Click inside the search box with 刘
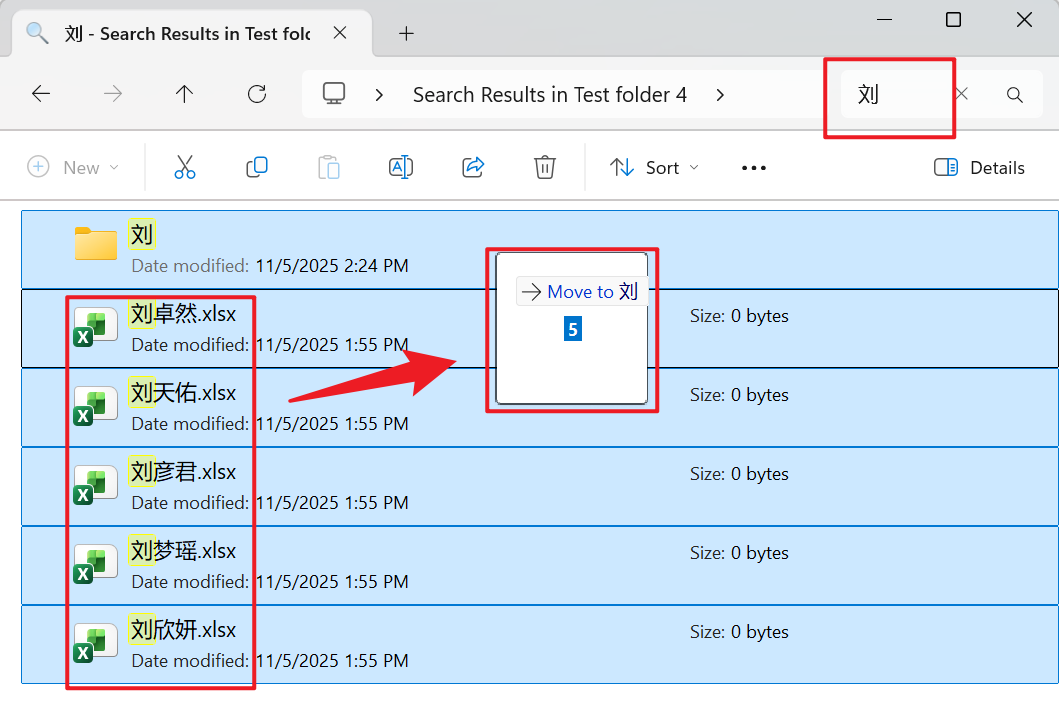The height and width of the screenshot is (716, 1059). [x=890, y=95]
